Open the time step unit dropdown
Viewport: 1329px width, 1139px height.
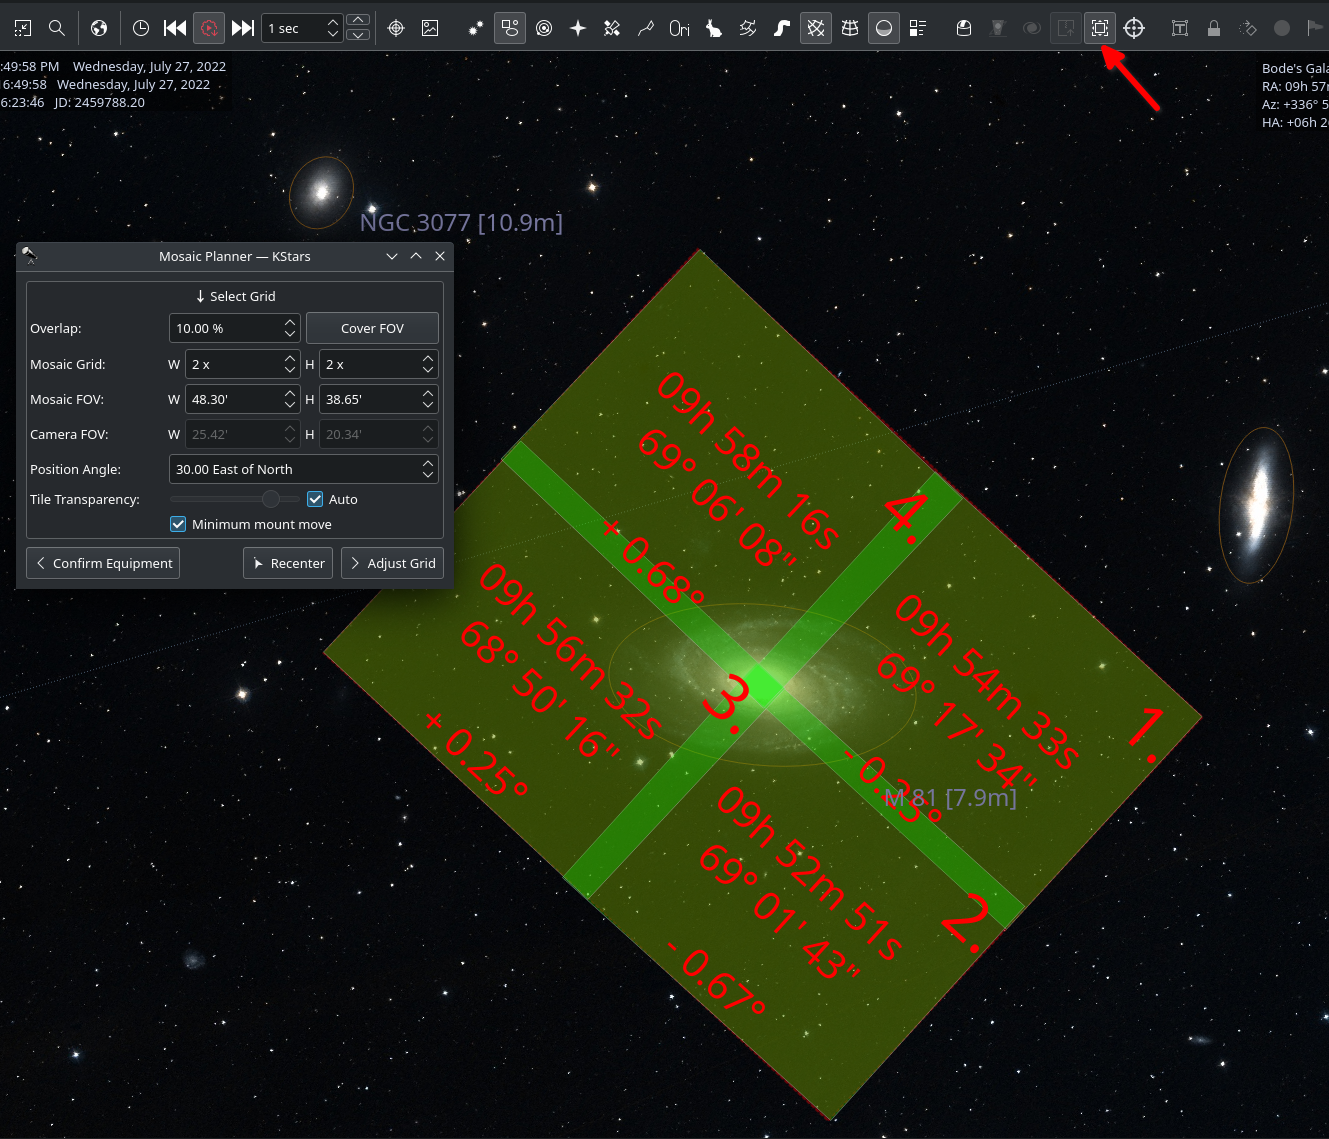[304, 28]
